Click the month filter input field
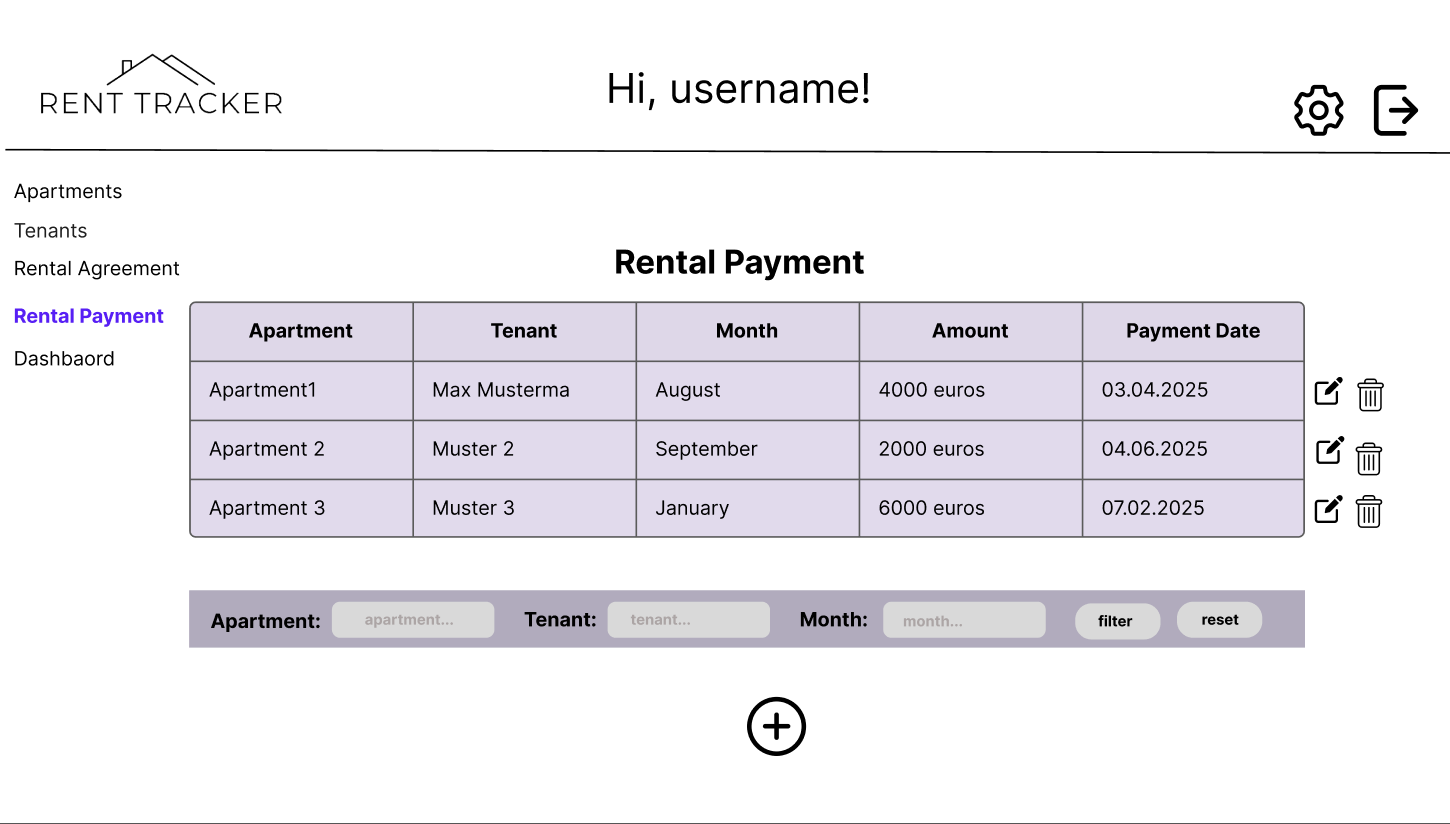Viewport: 1450px width, 824px height. click(963, 620)
